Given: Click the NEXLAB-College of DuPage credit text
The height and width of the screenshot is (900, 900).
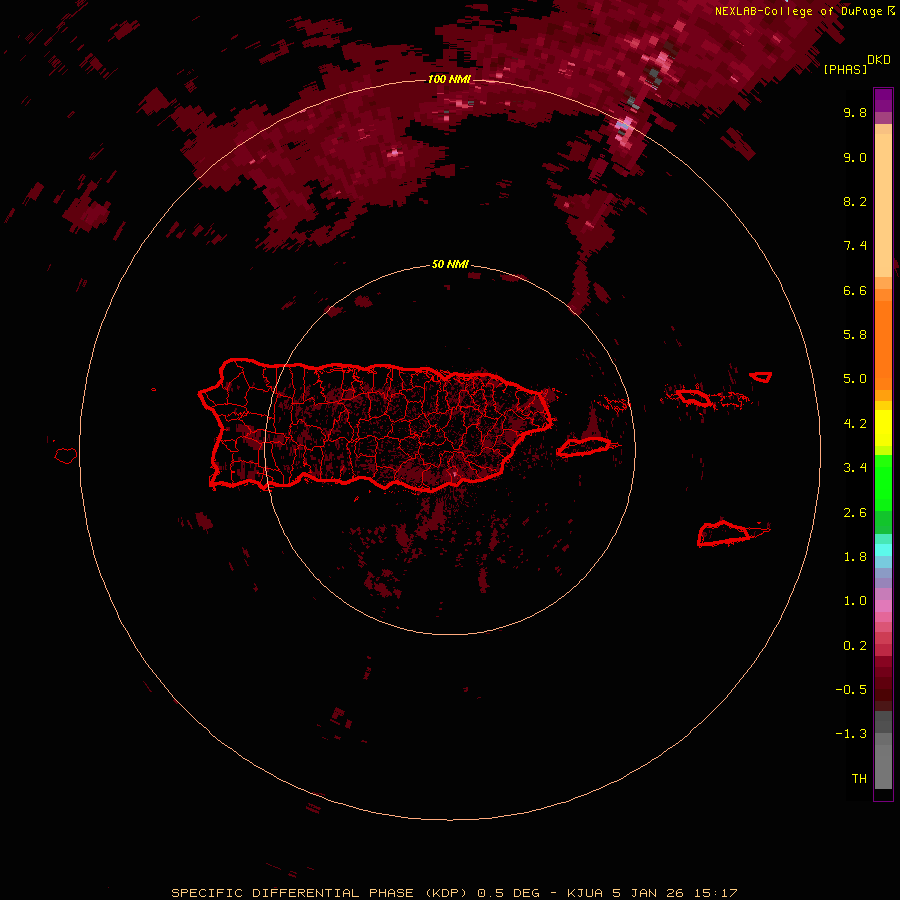Looking at the screenshot, I should pyautogui.click(x=798, y=11).
